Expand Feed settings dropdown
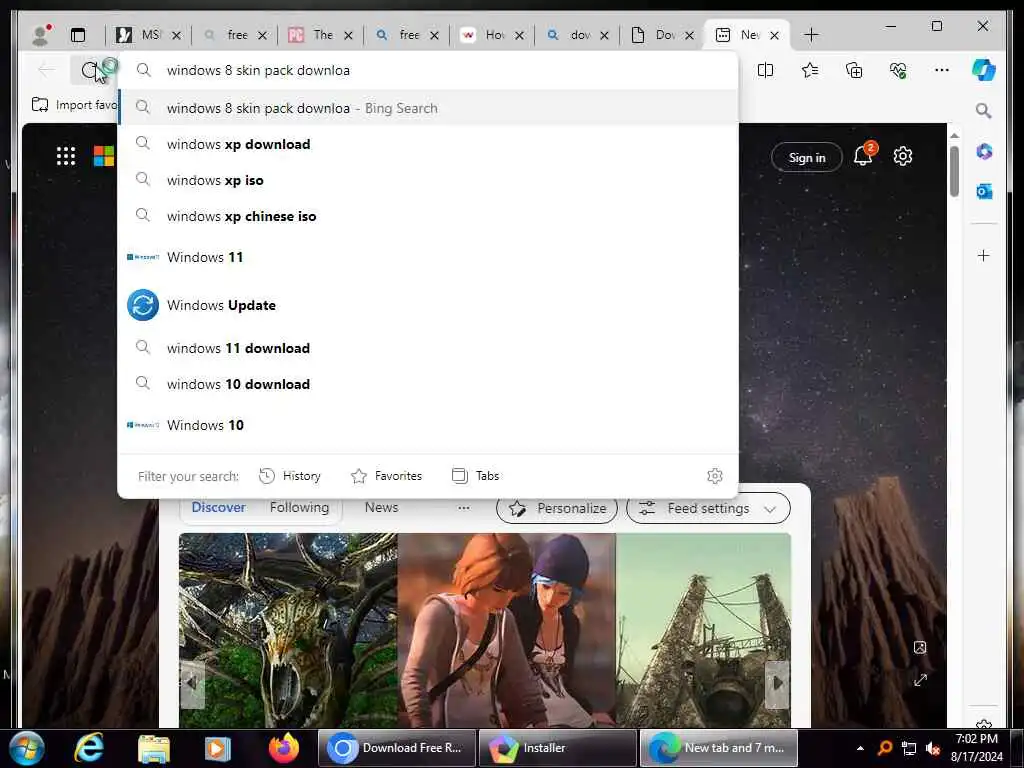The height and width of the screenshot is (768, 1024). pyautogui.click(x=708, y=509)
